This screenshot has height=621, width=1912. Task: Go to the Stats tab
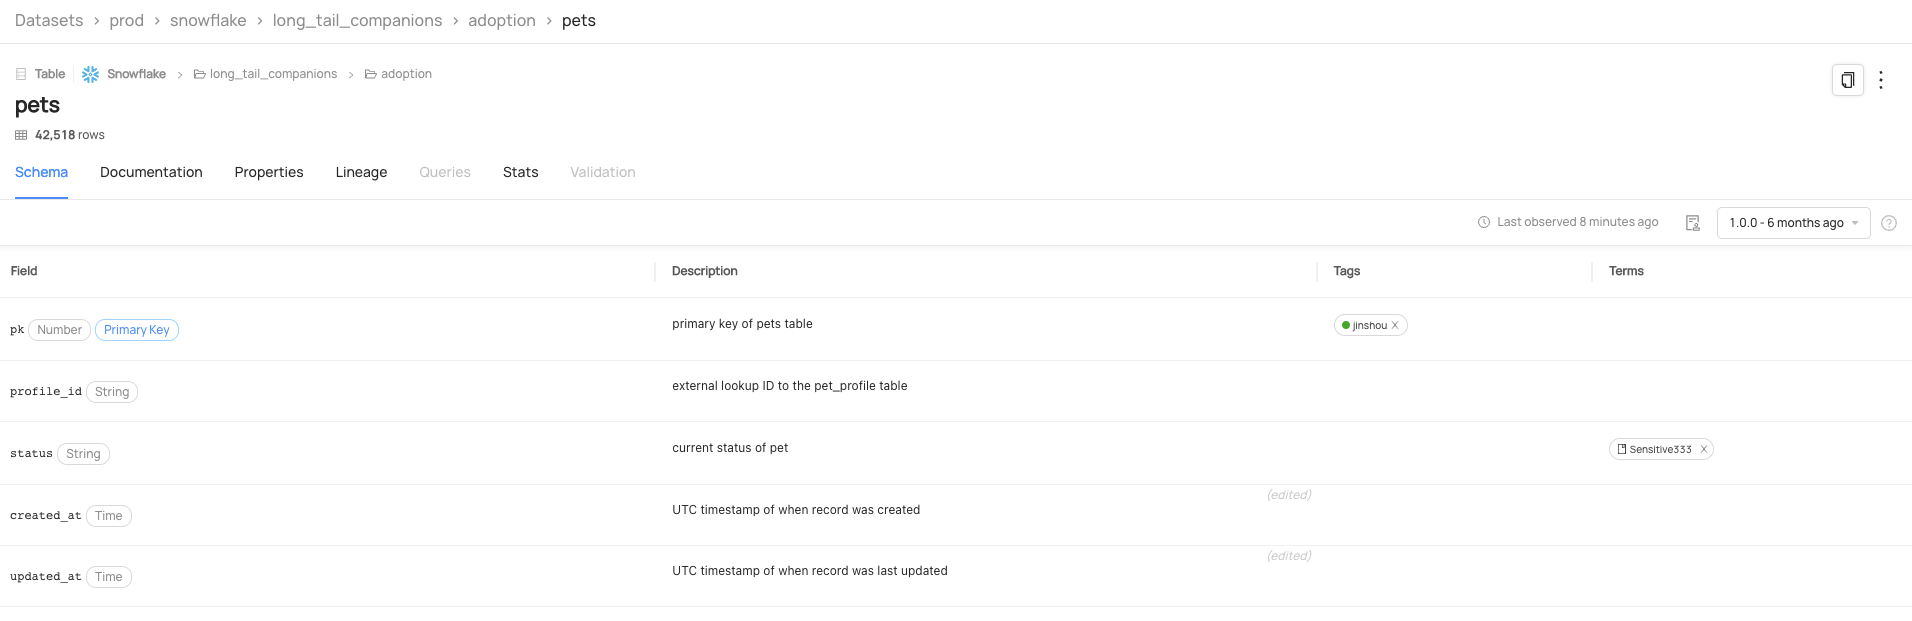[520, 172]
